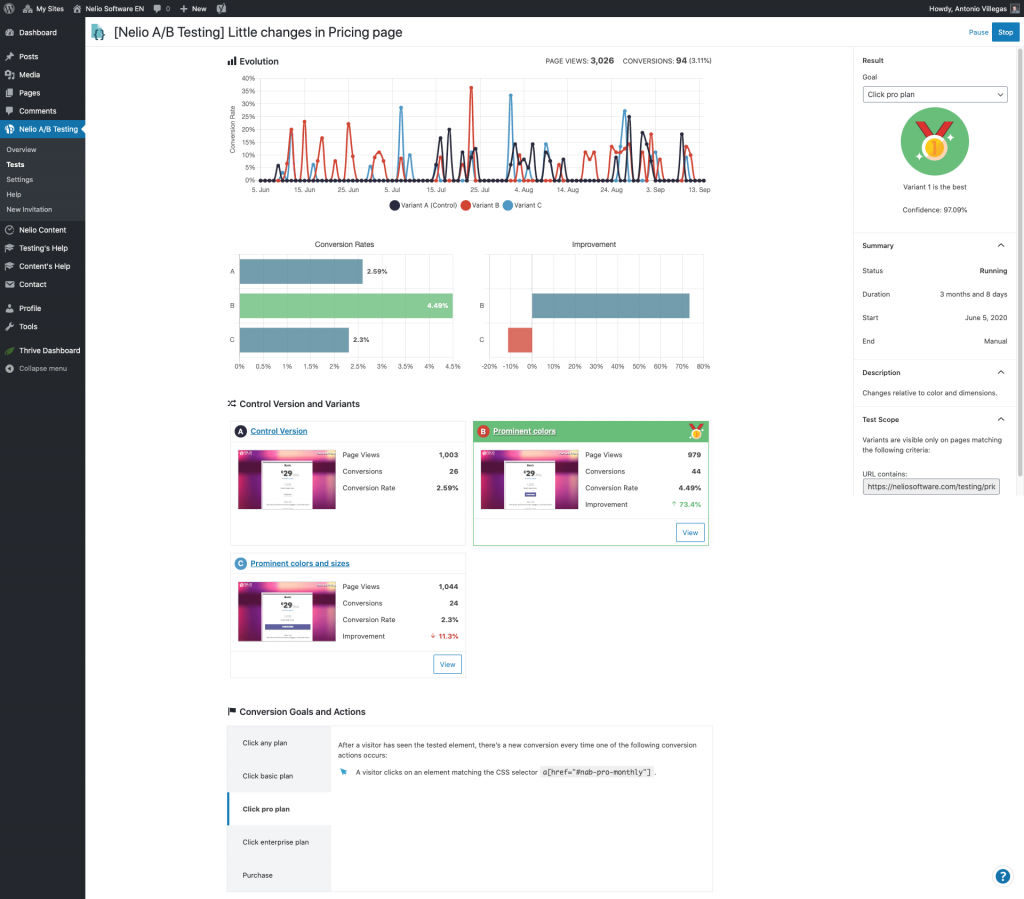Click the Media icon in sidebar
Image resolution: width=1024 pixels, height=899 pixels.
10,75
